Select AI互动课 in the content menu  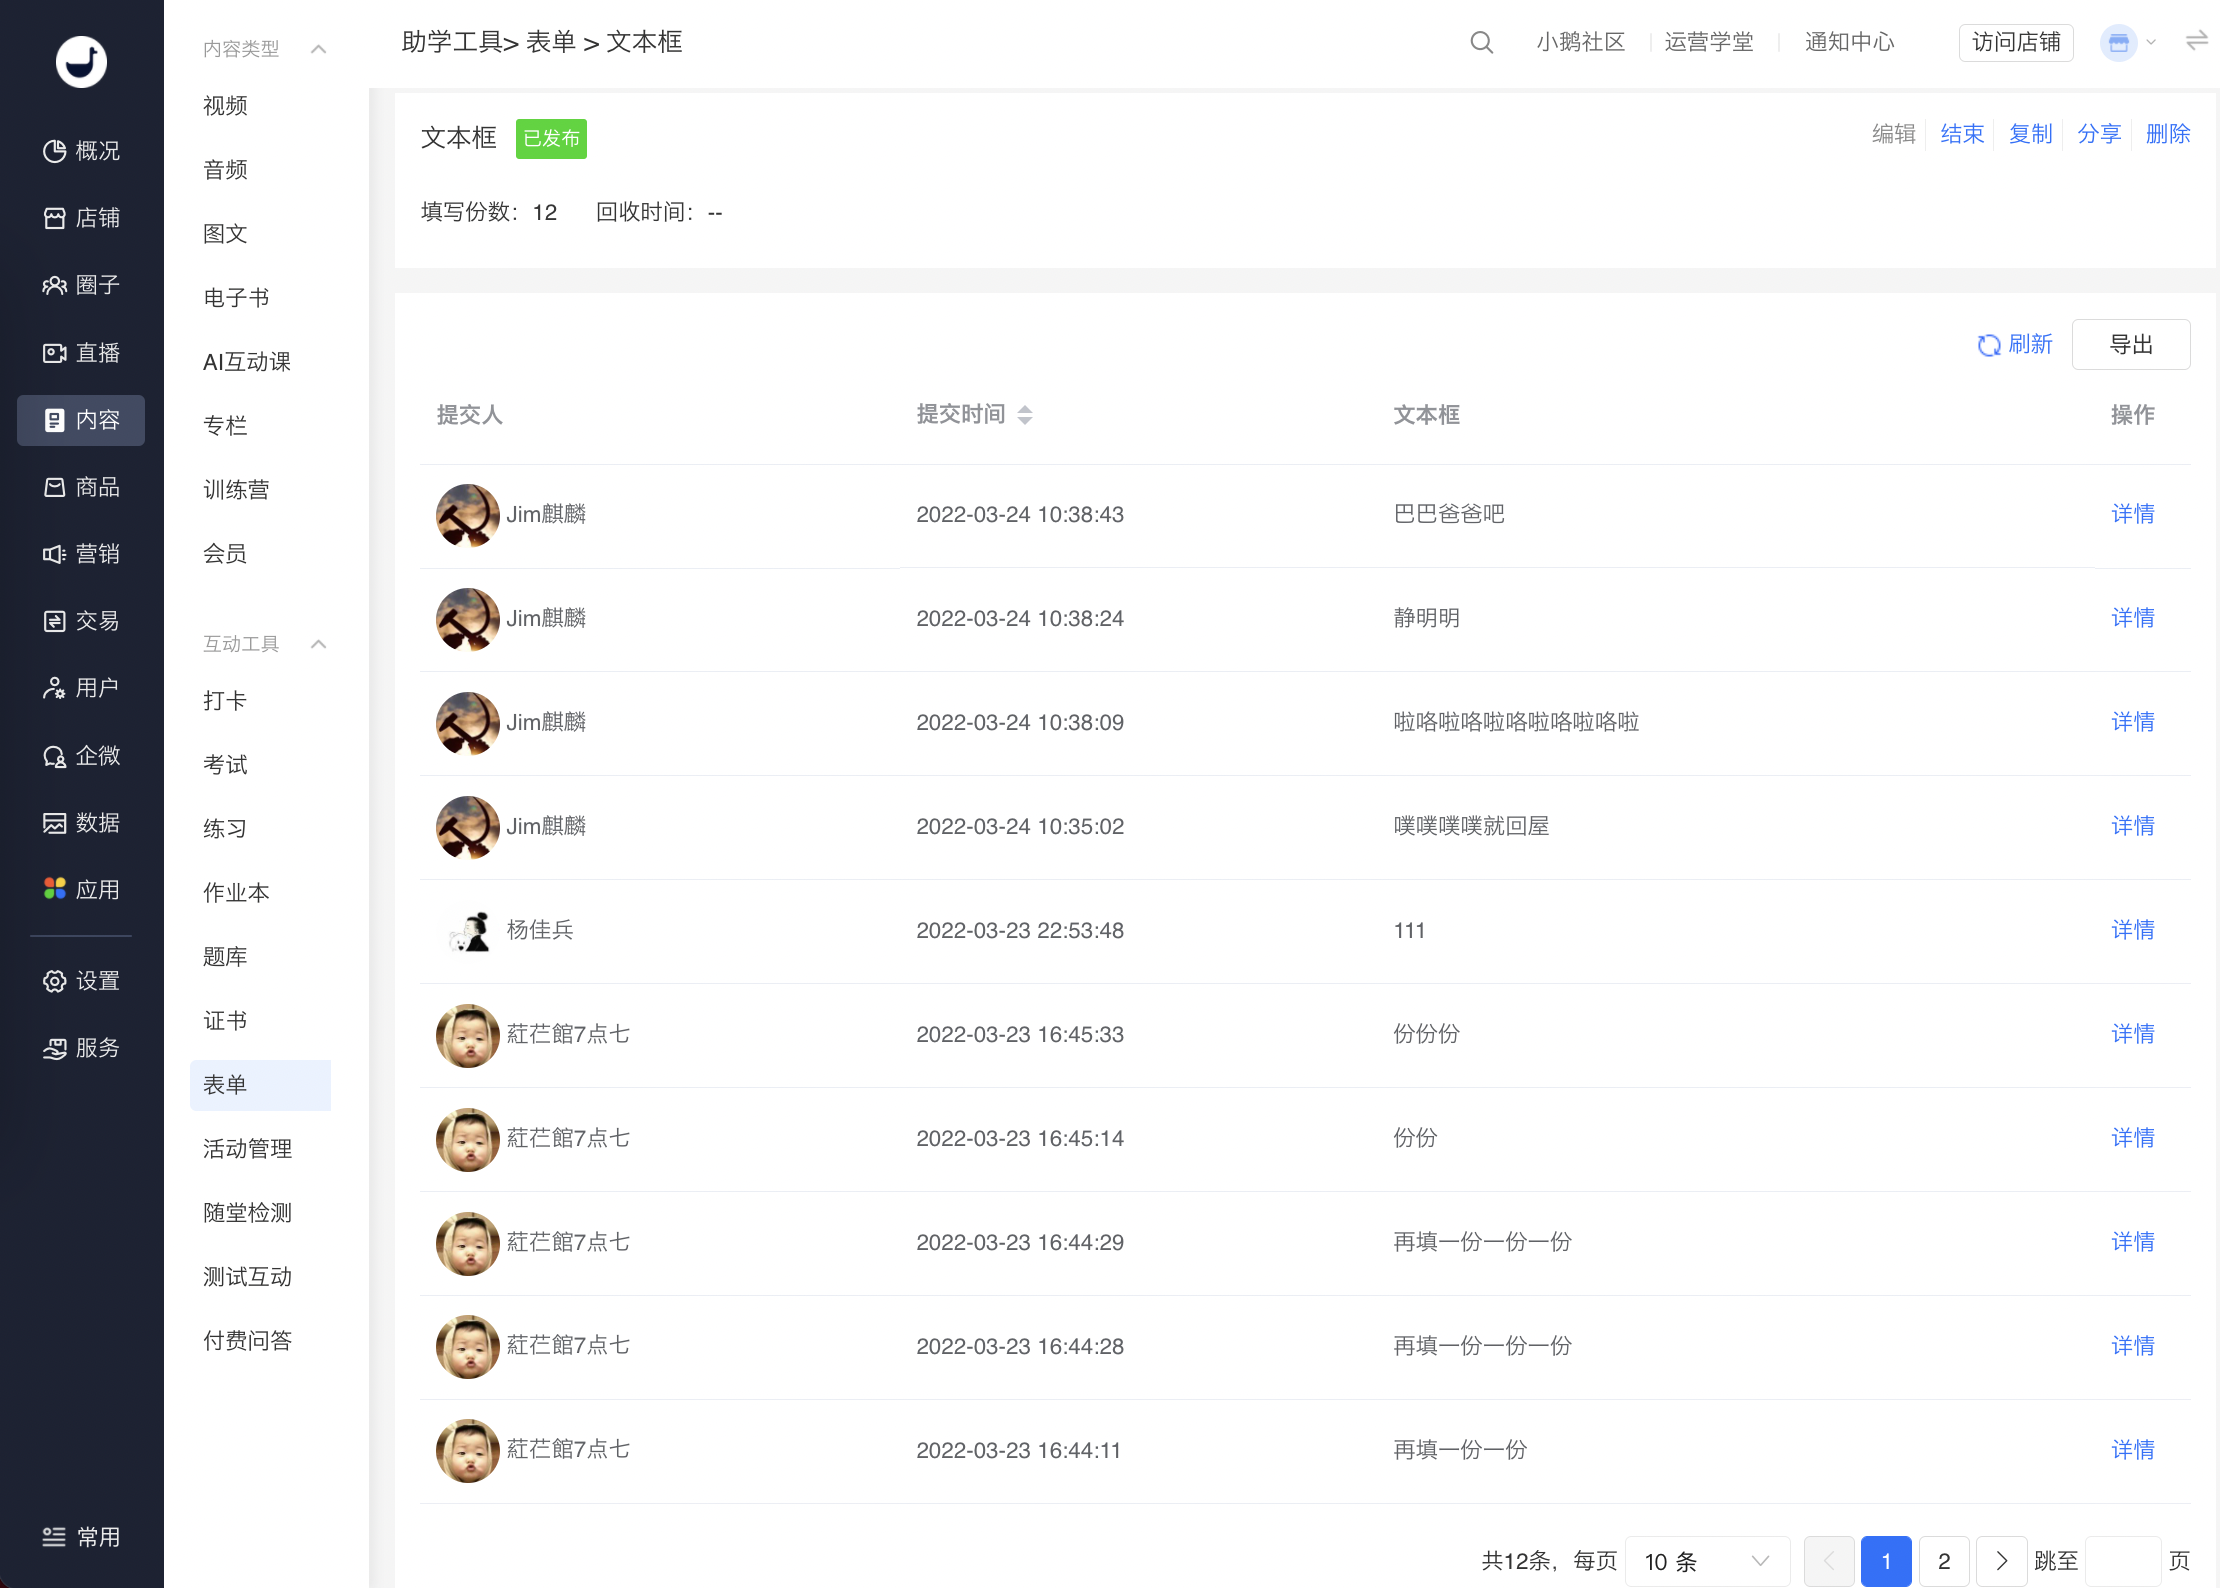click(247, 362)
